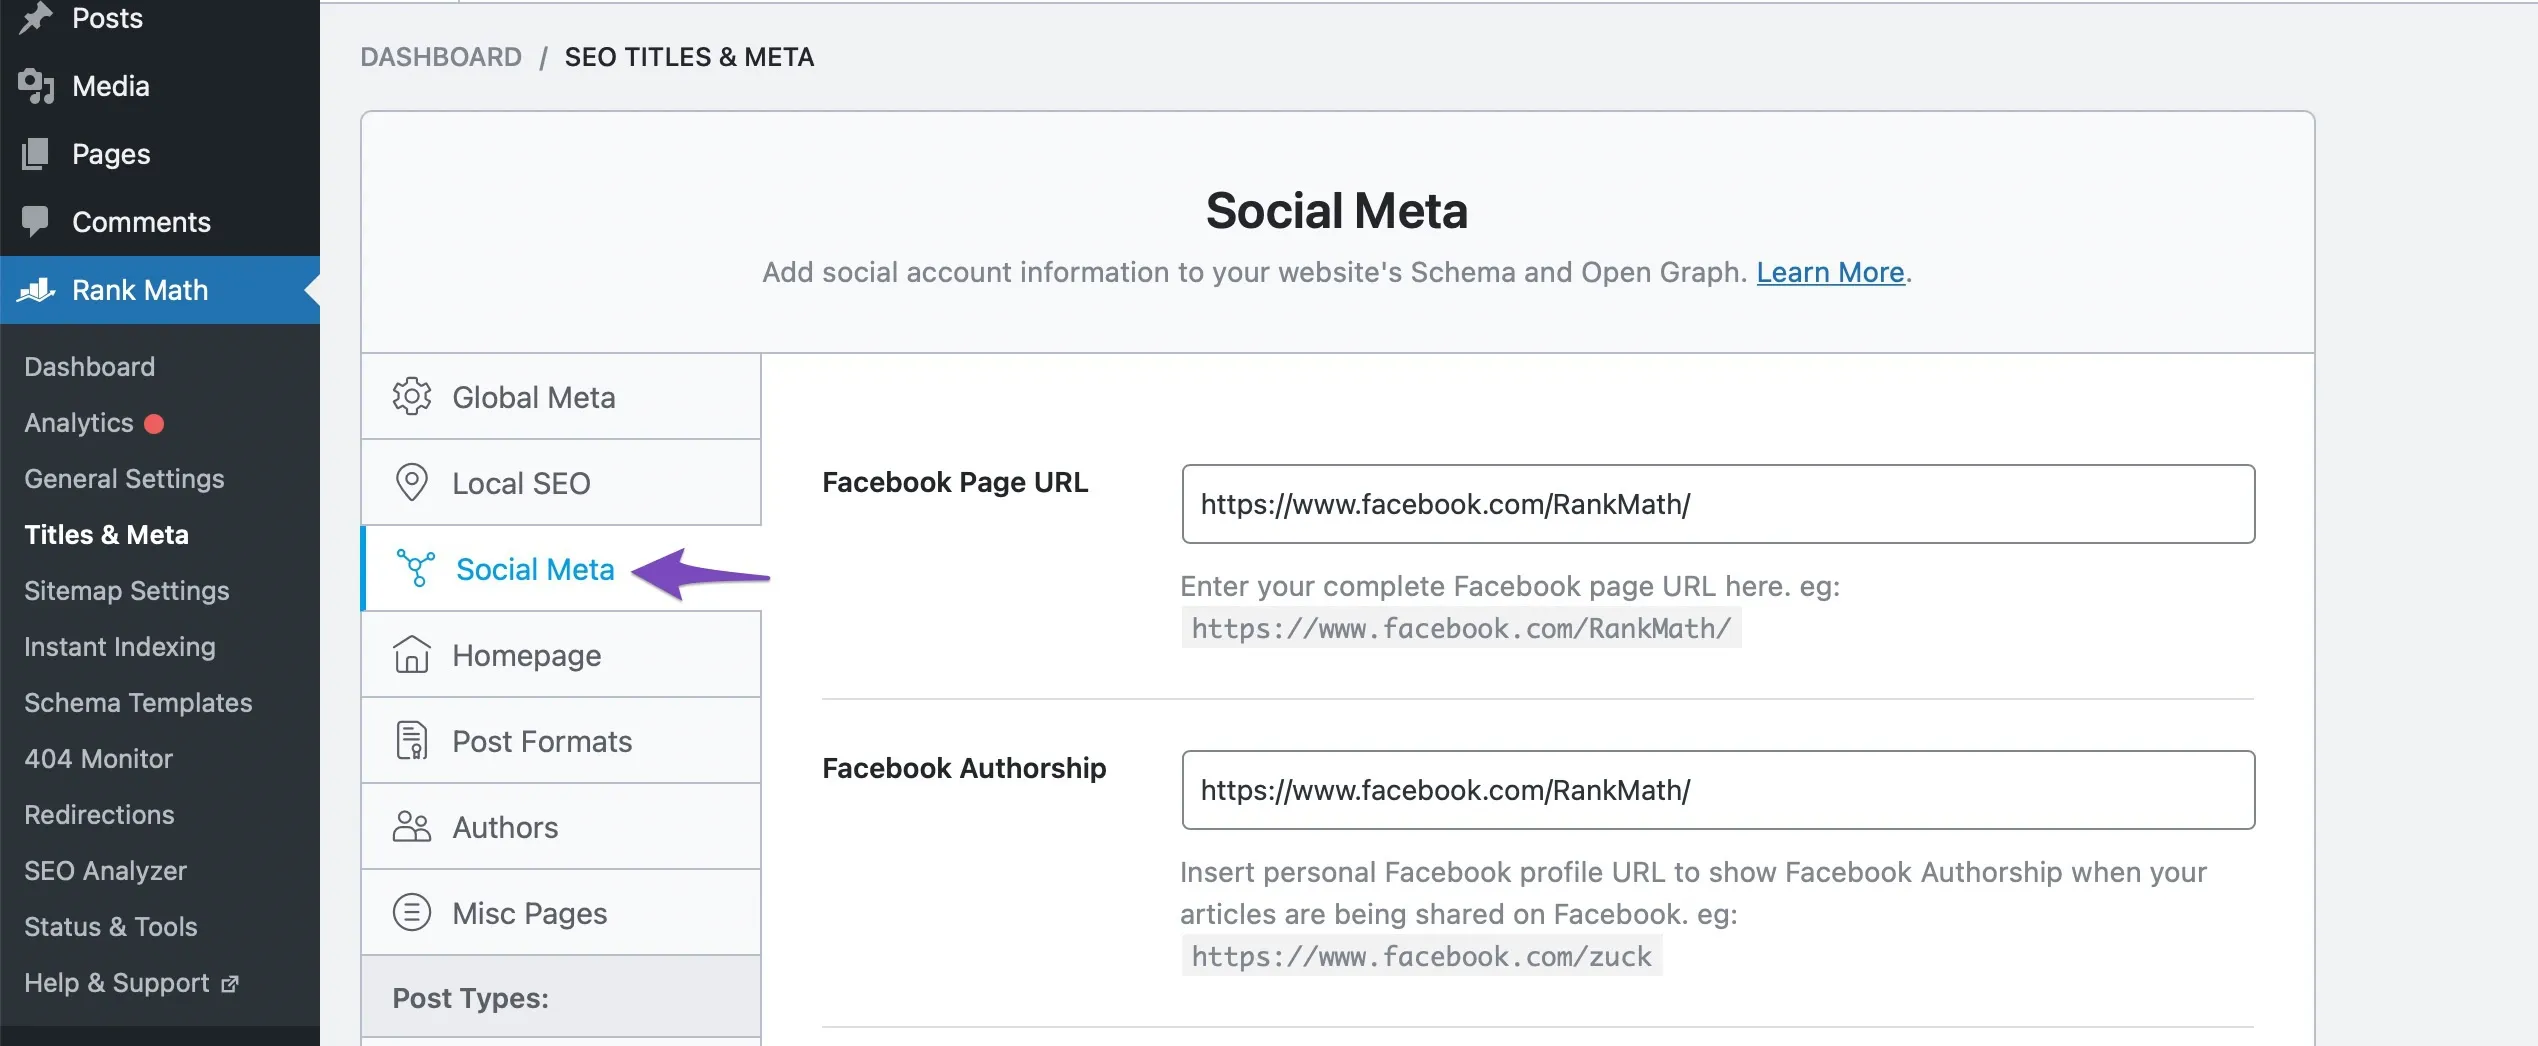The width and height of the screenshot is (2538, 1046).
Task: Switch to the Misc Pages tab
Action: coord(561,913)
